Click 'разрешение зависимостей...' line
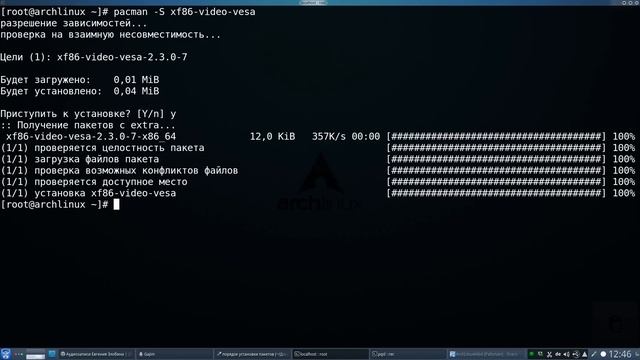This screenshot has width=640, height=360. (73, 23)
